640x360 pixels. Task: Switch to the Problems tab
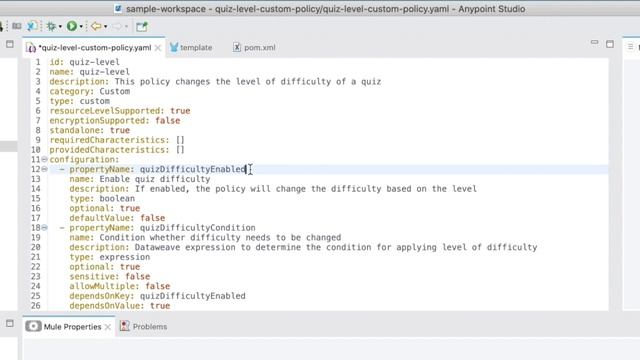pos(144,327)
